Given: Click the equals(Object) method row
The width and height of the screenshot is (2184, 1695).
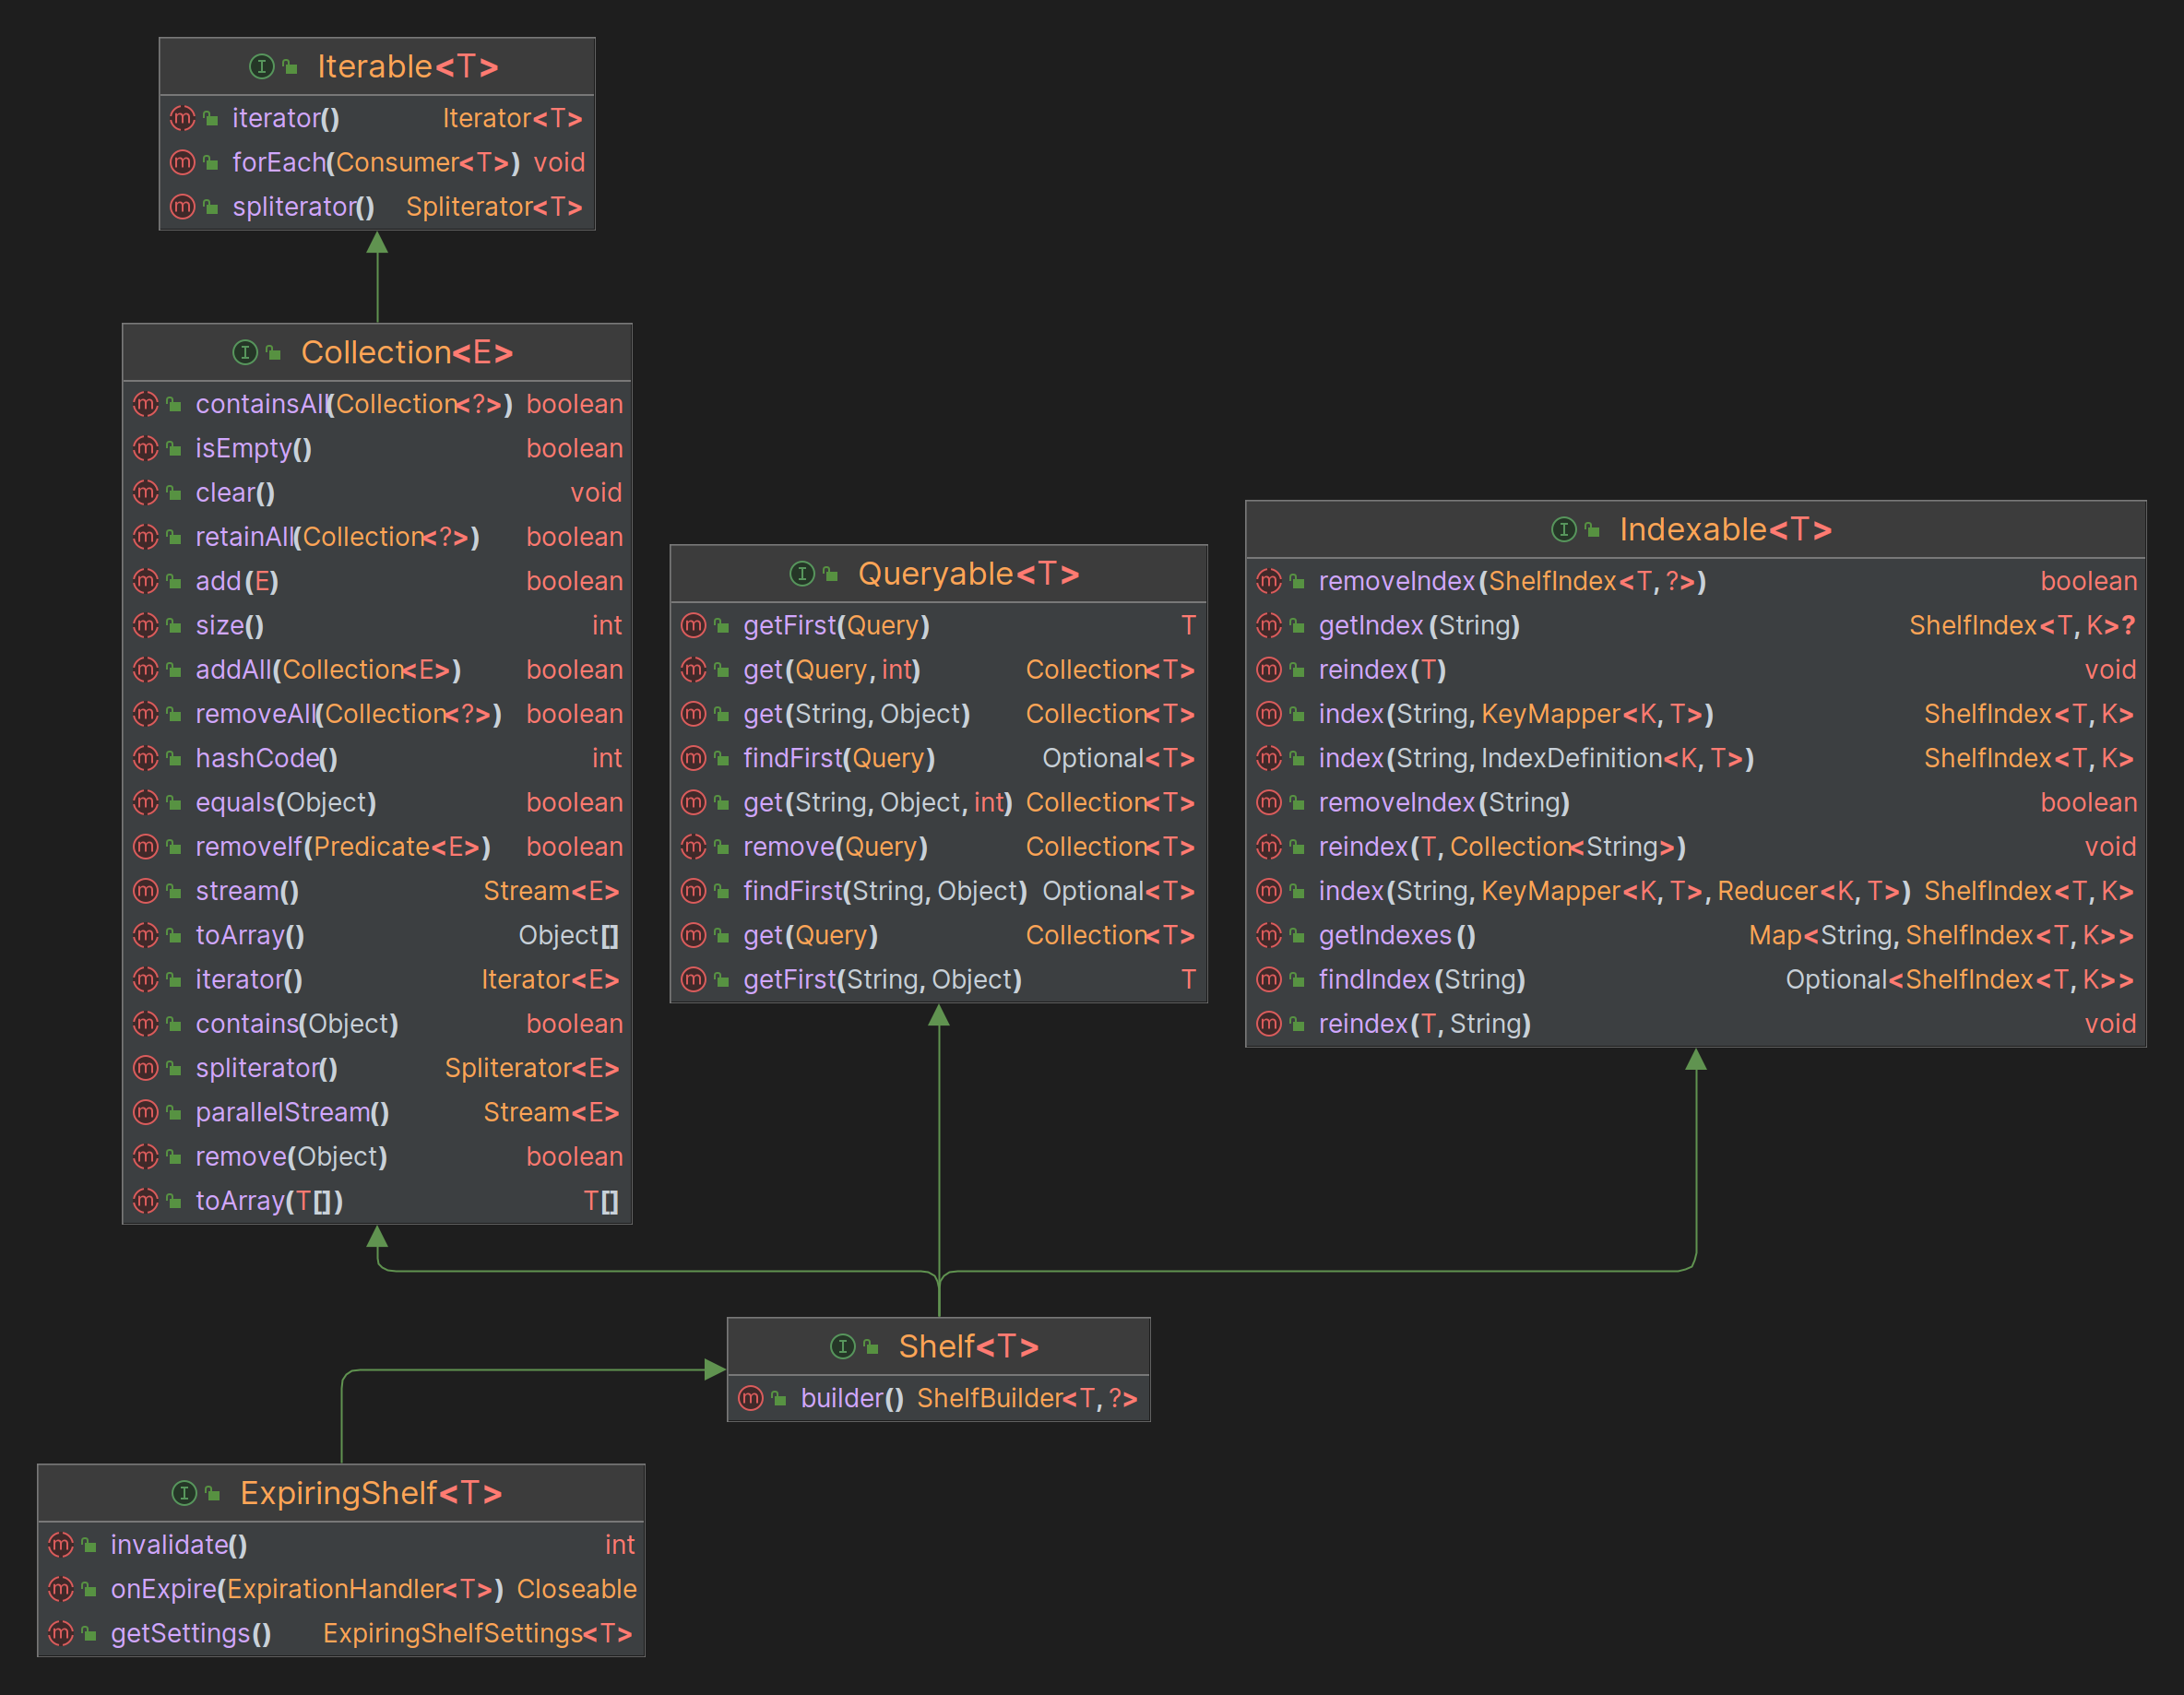Looking at the screenshot, I should (377, 803).
